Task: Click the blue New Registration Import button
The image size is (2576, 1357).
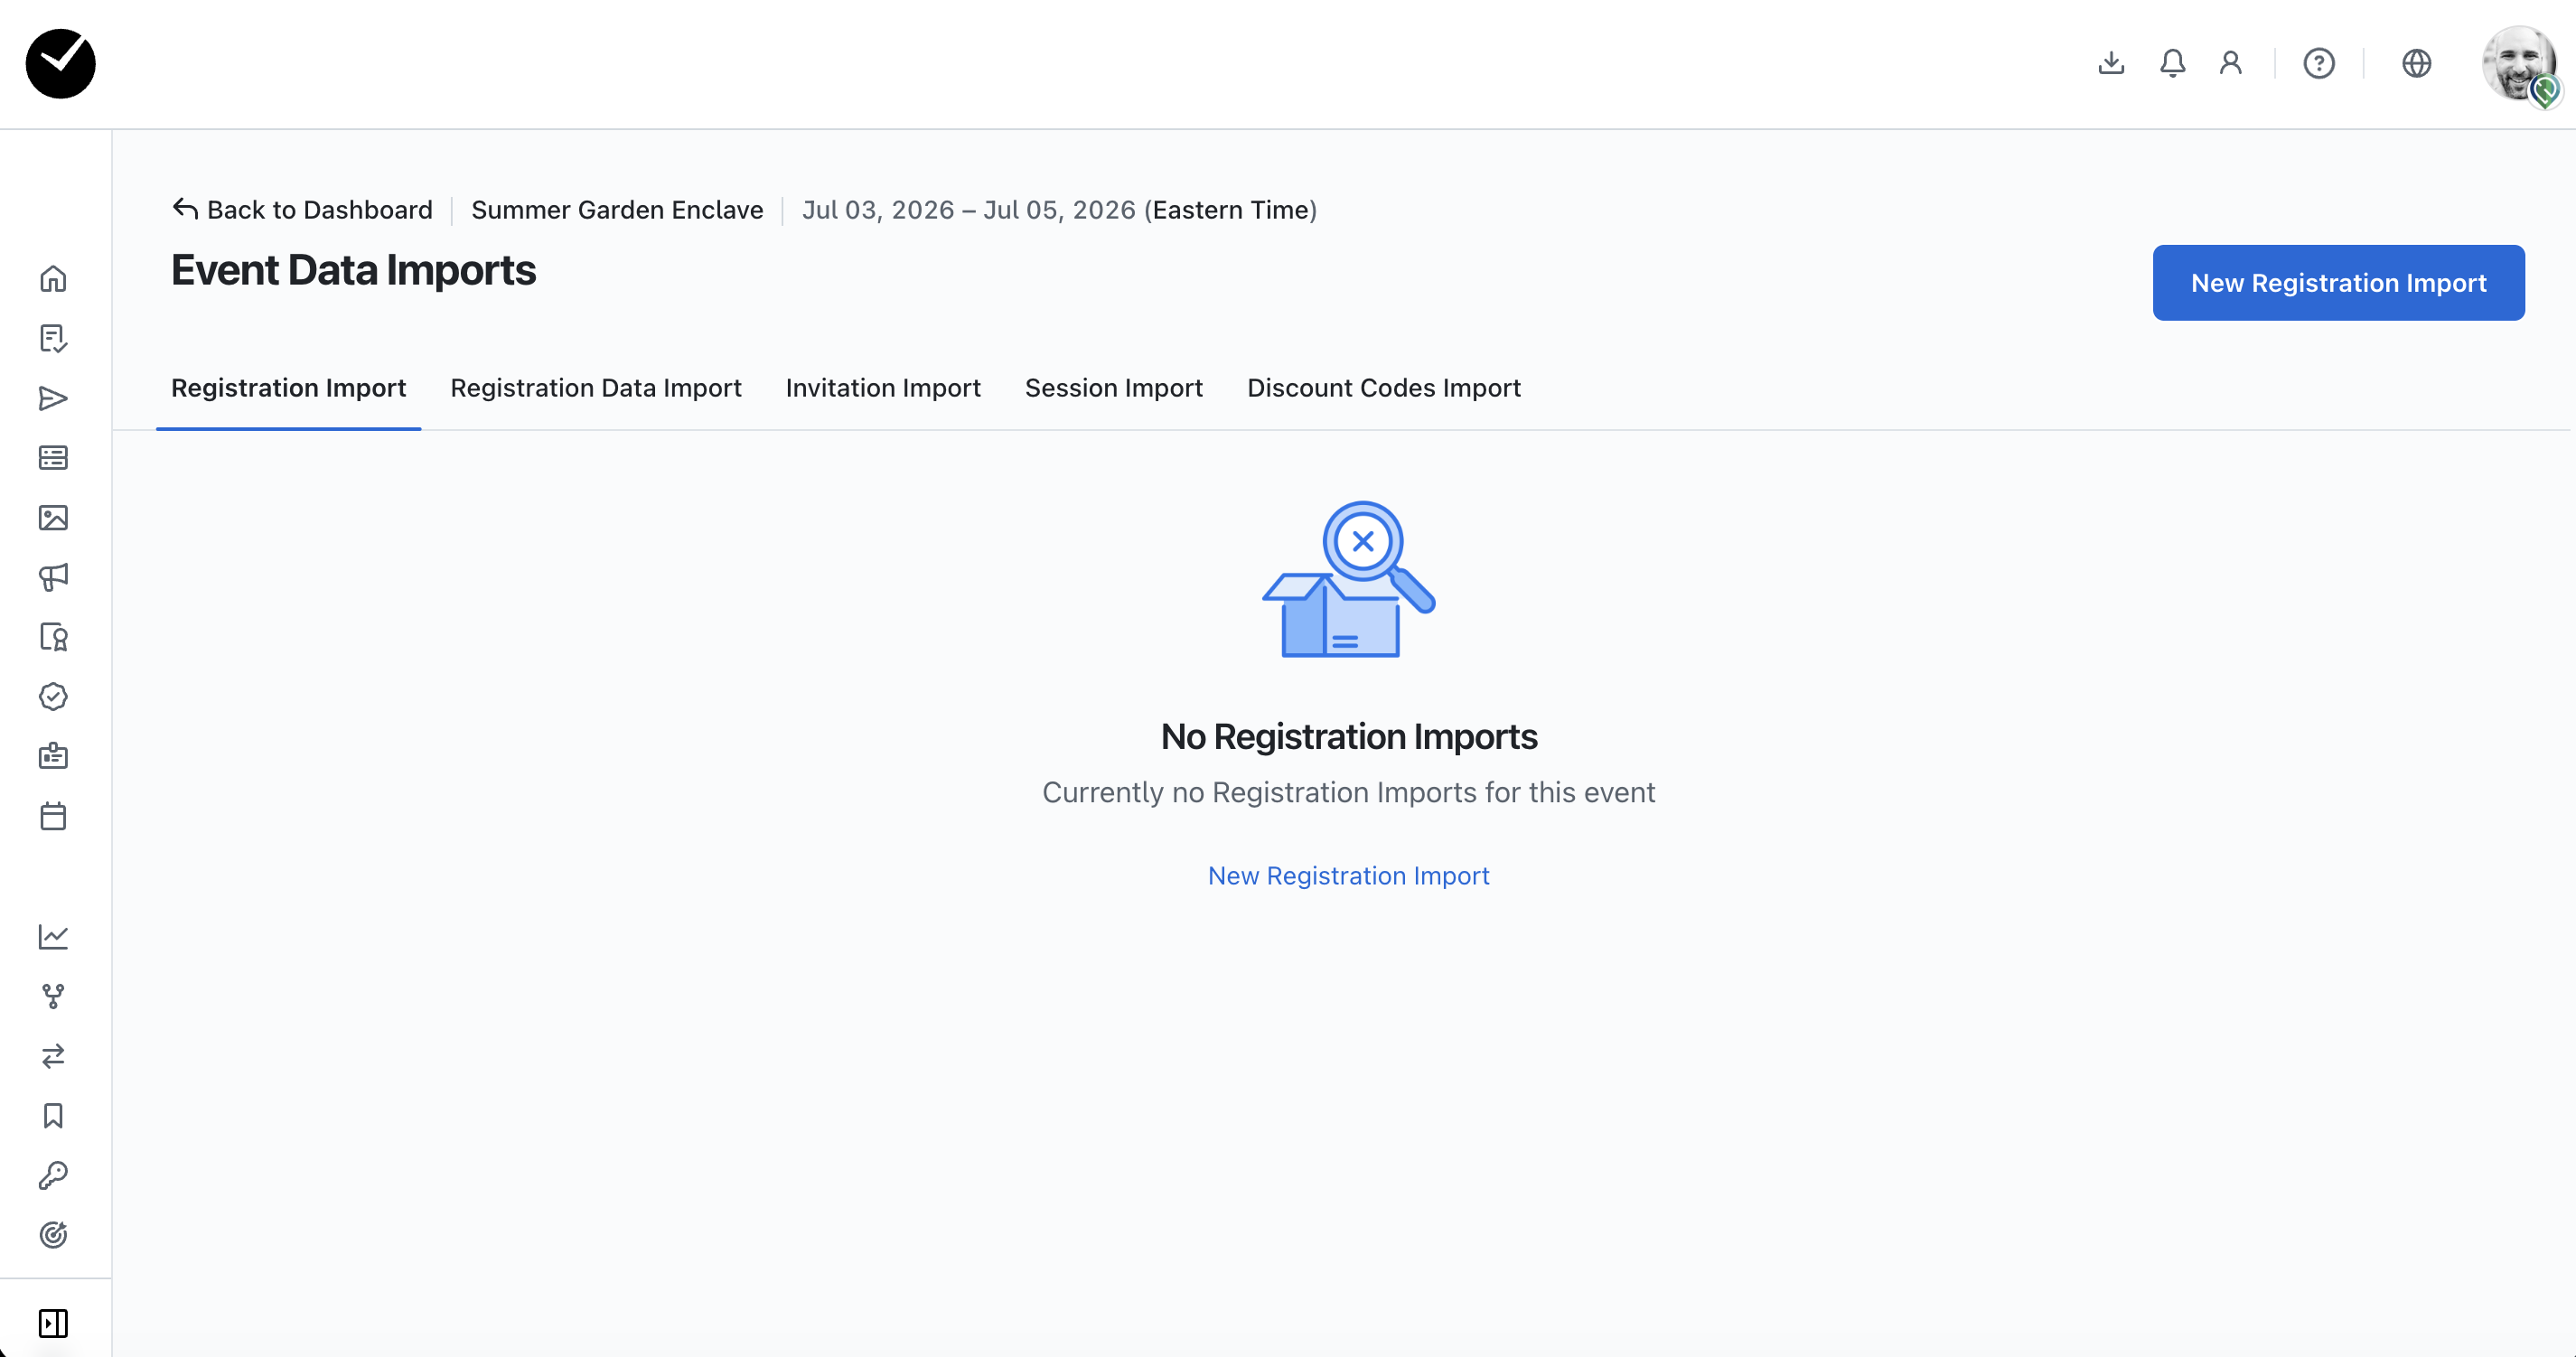Action: [x=2338, y=283]
